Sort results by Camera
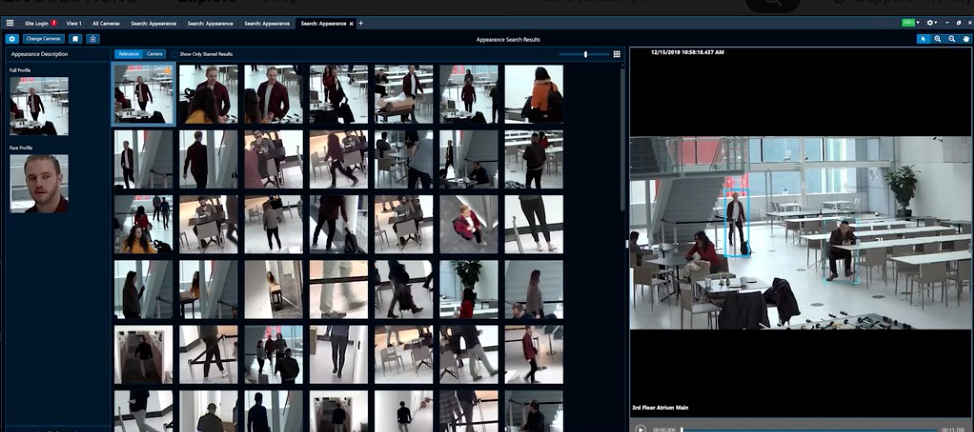 [155, 54]
